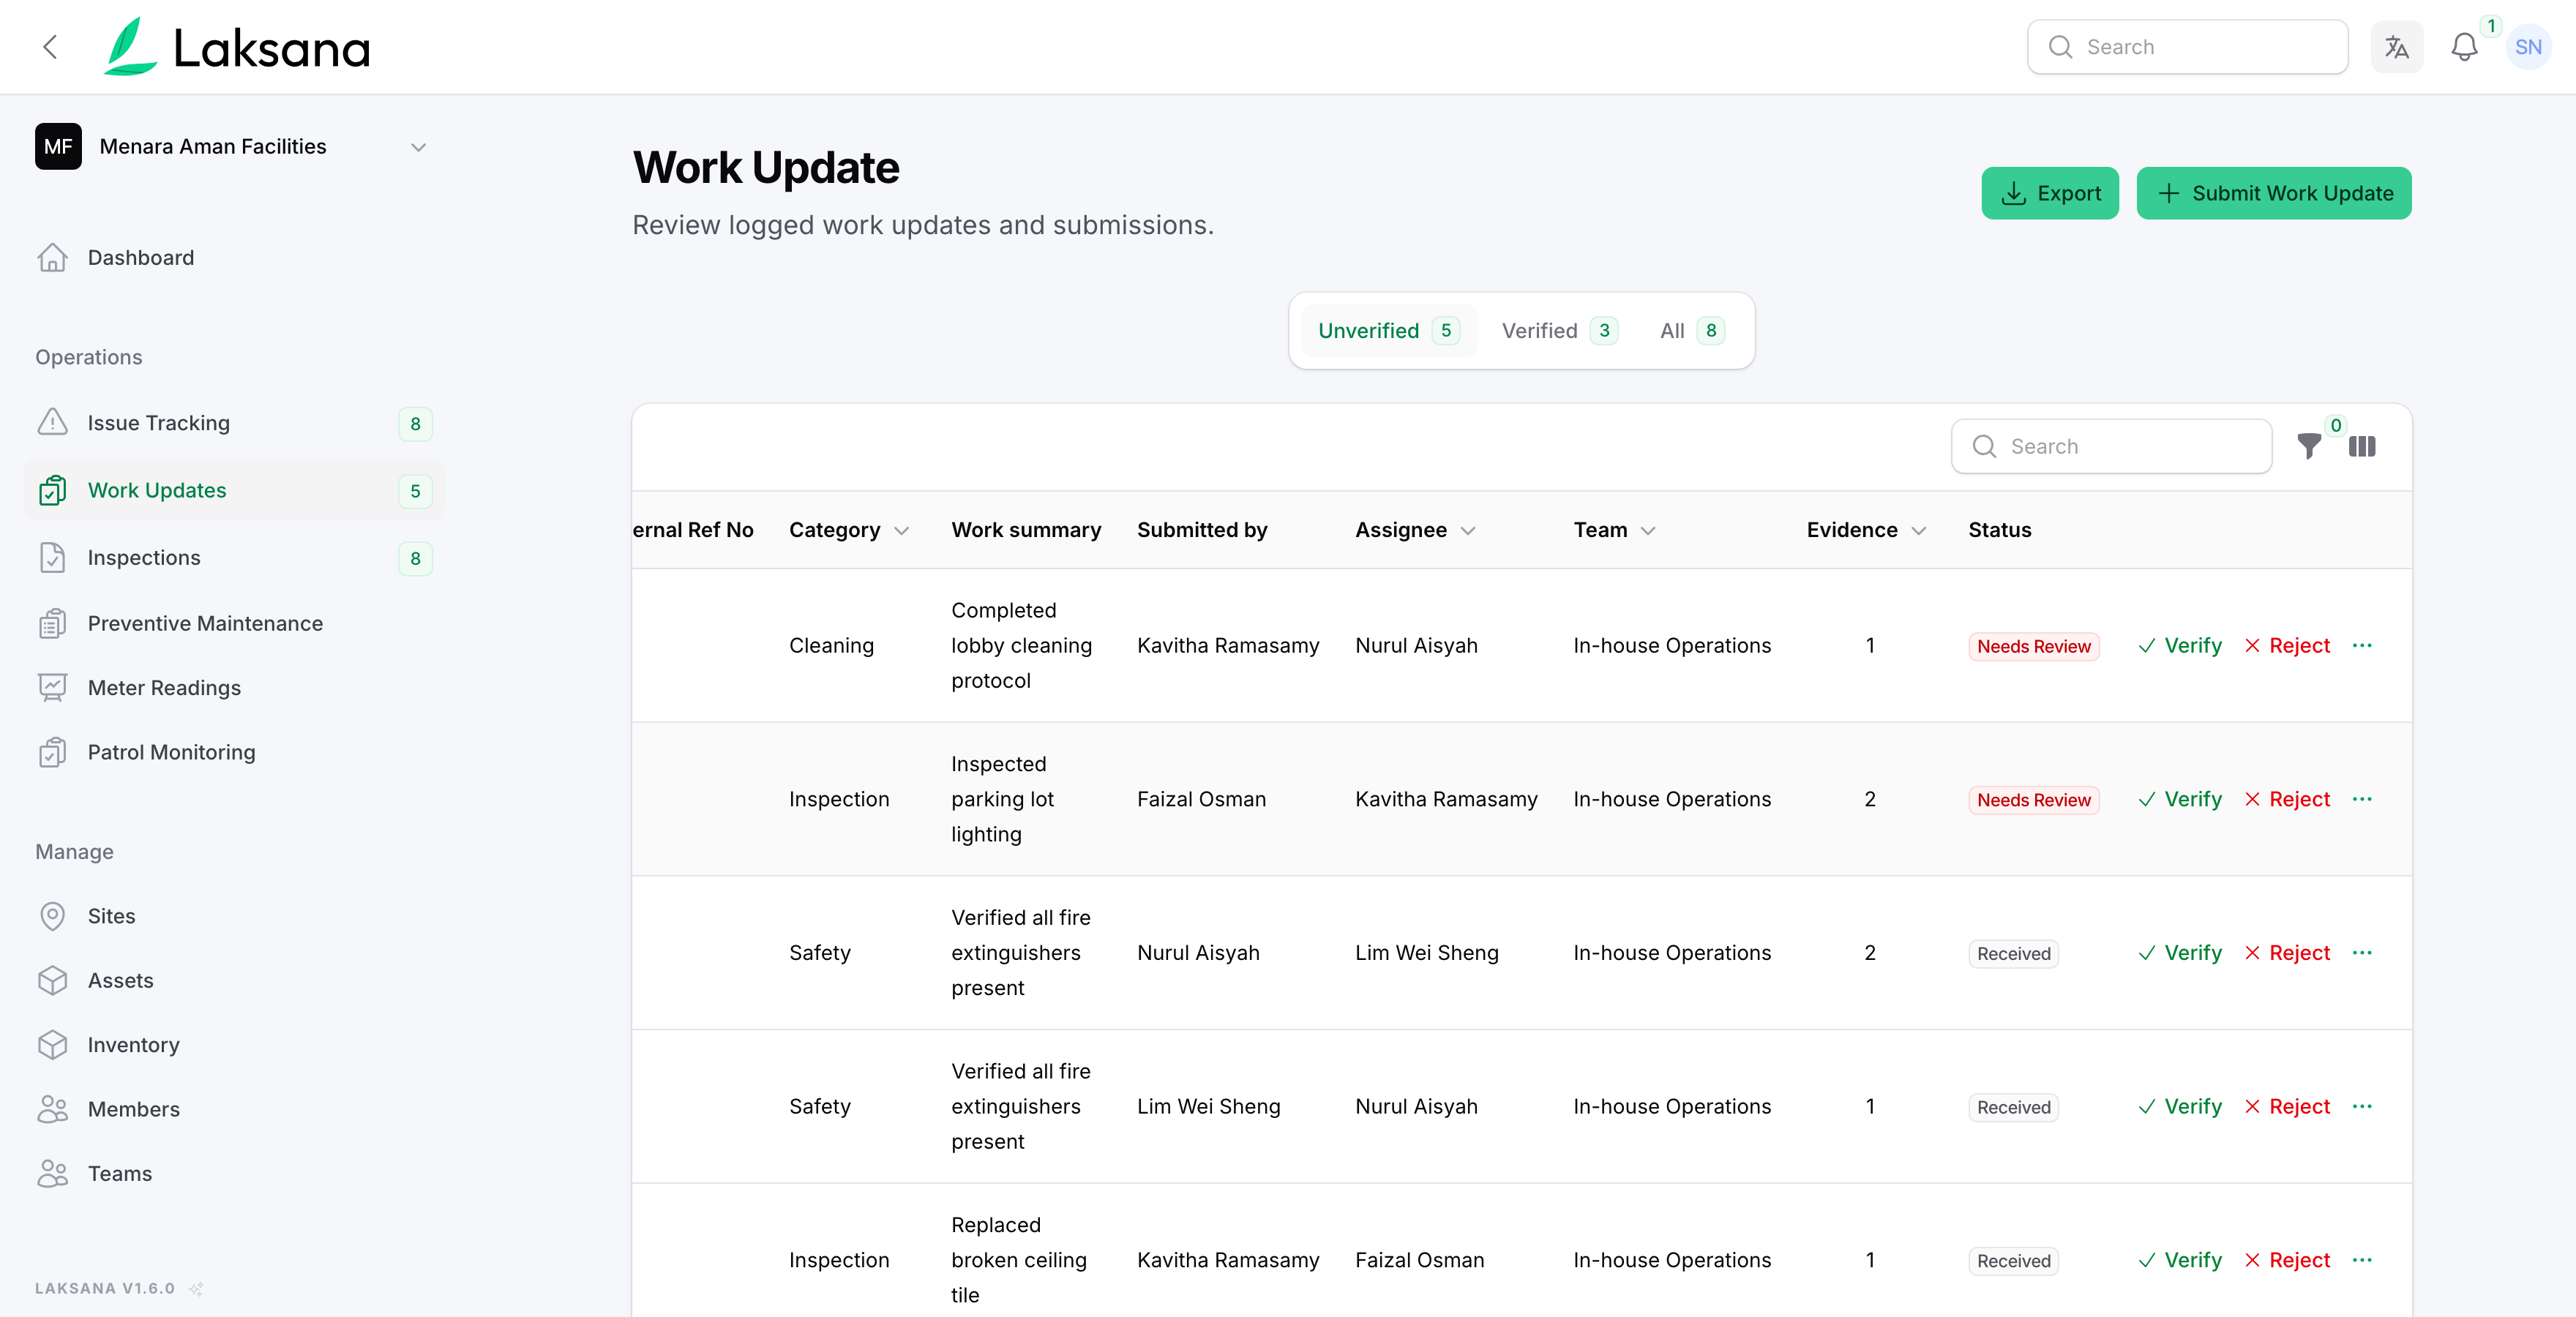
Task: Click the Inspections document icon
Action: (52, 558)
